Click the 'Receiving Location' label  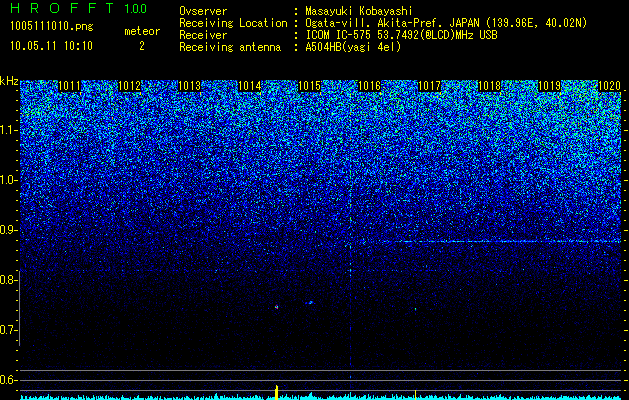[233, 23]
